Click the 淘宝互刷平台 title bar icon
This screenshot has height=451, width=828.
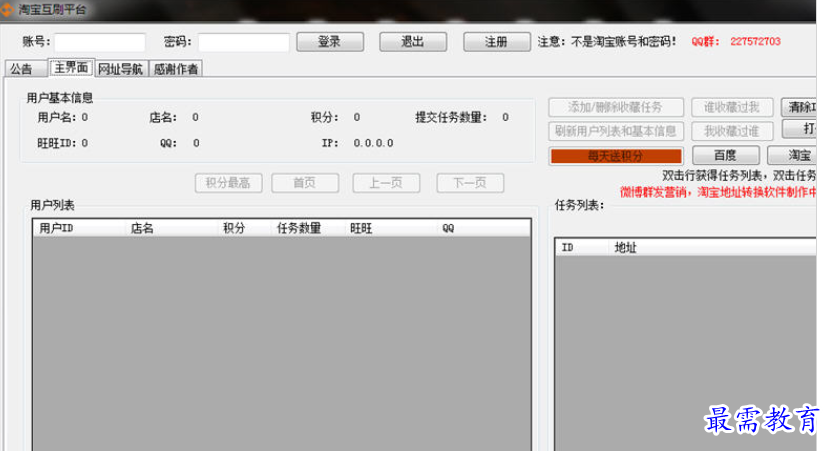point(6,10)
